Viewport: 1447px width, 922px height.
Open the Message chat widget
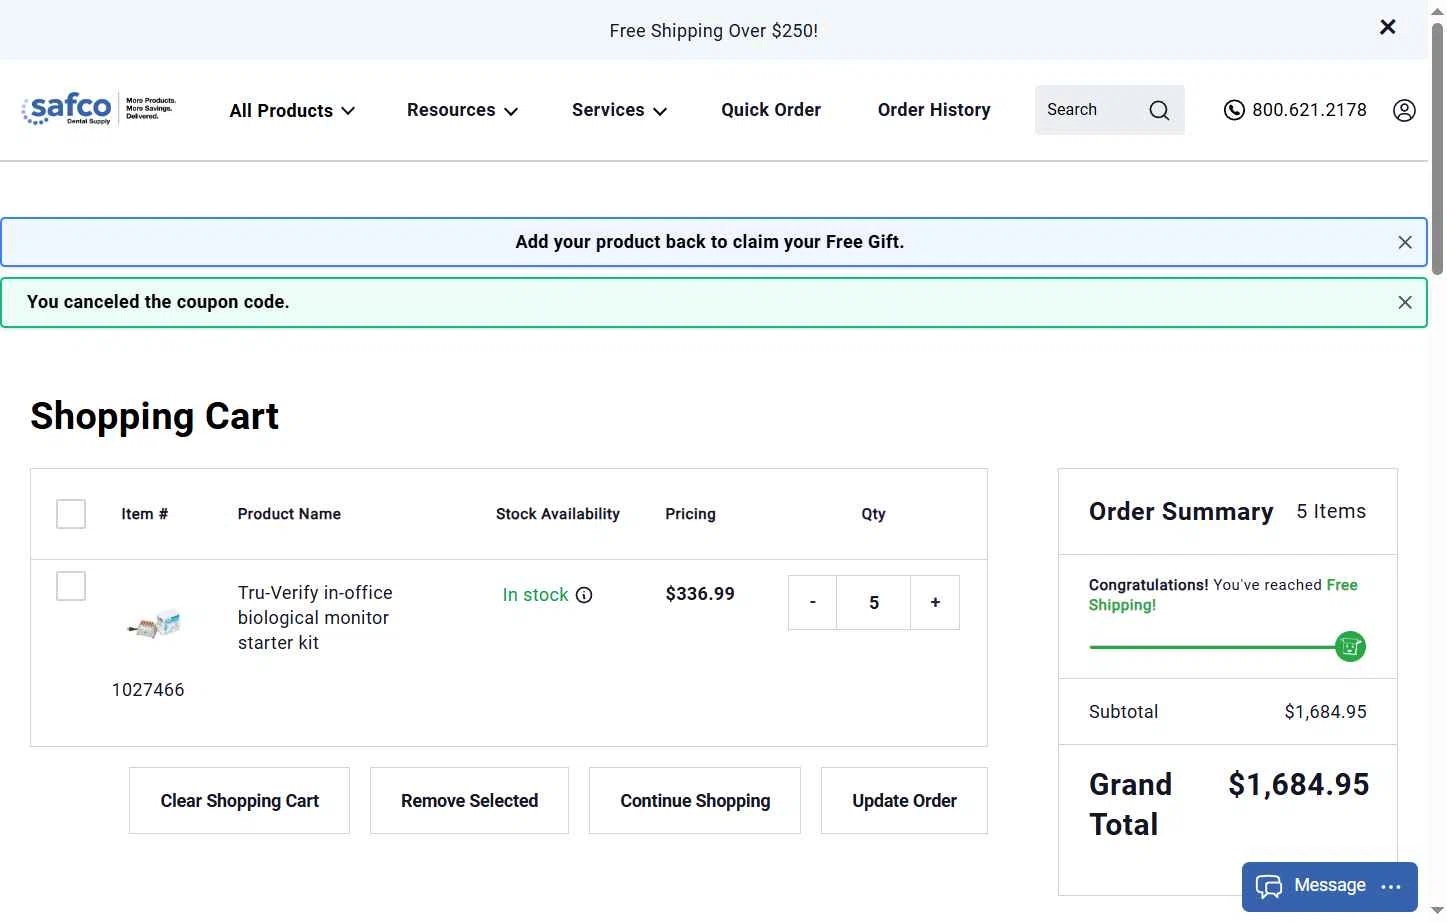(x=1330, y=886)
